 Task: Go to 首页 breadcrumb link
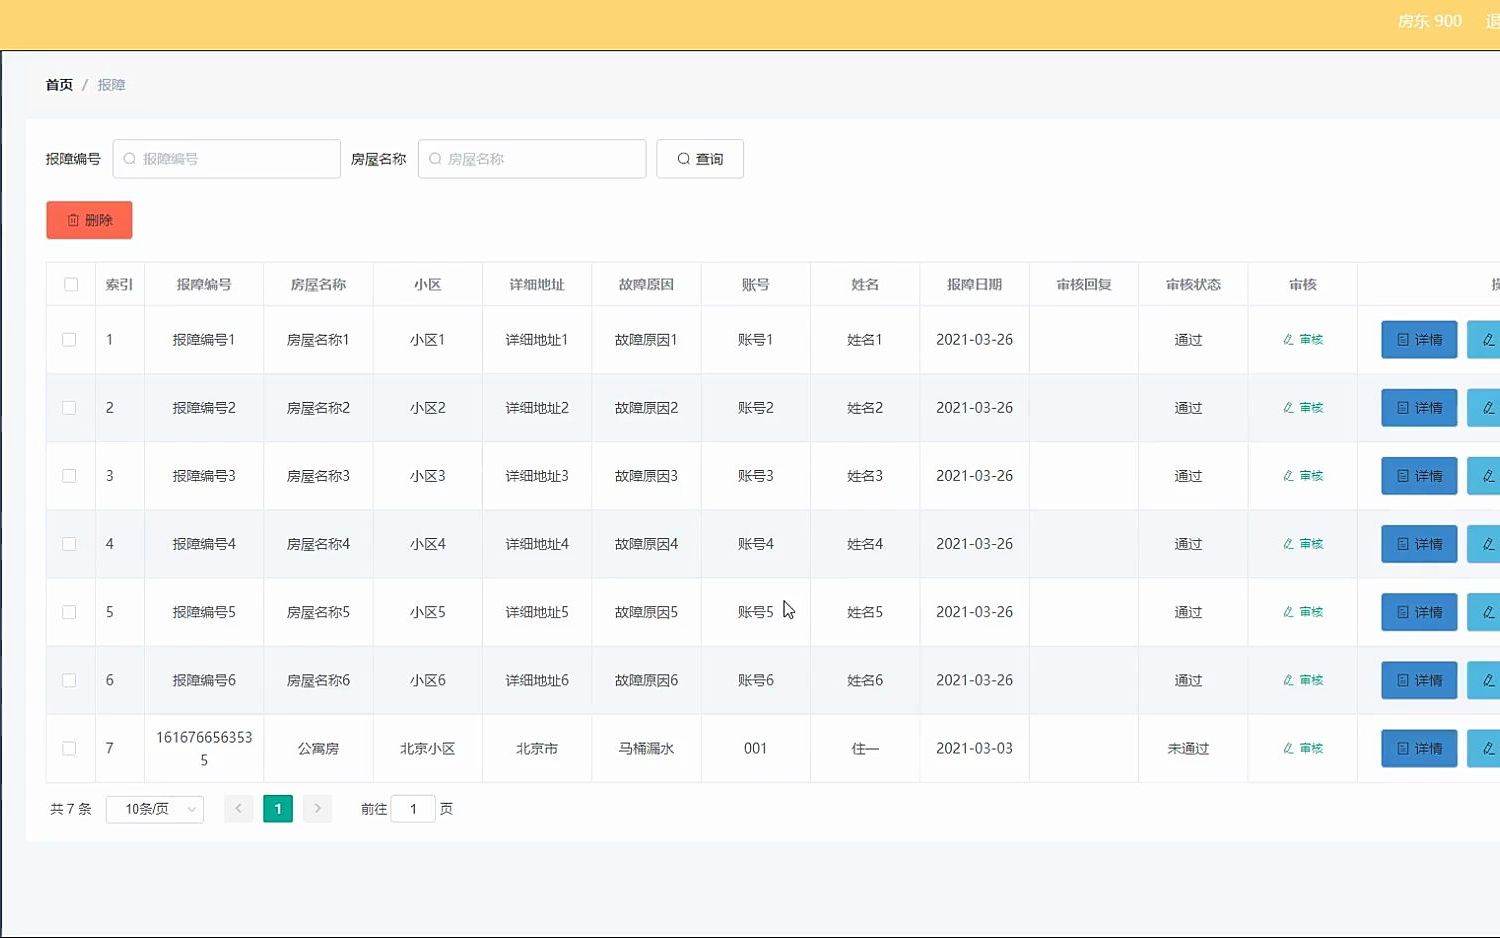click(59, 85)
